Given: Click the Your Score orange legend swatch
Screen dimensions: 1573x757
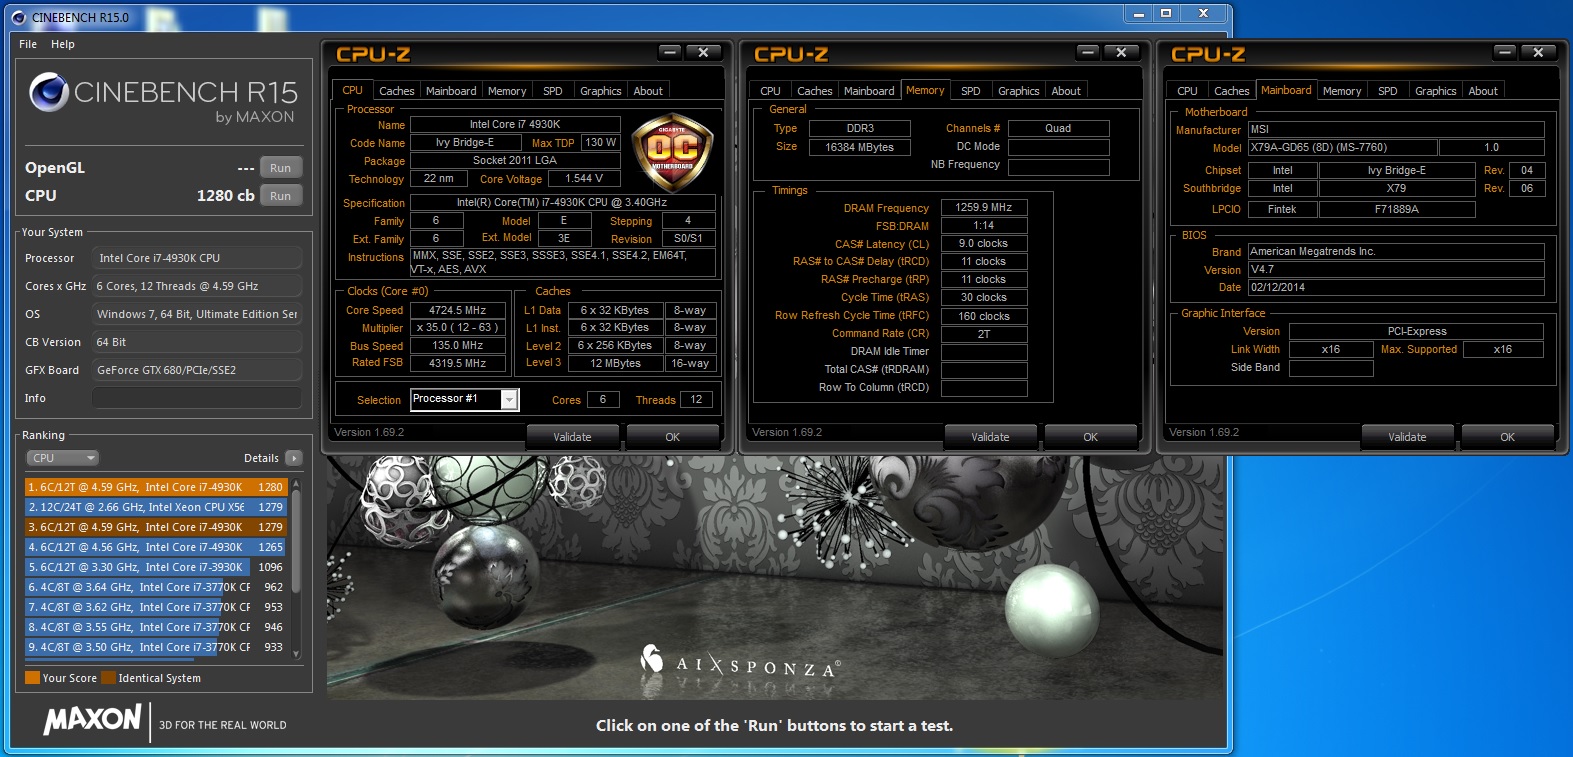Looking at the screenshot, I should pyautogui.click(x=32, y=678).
